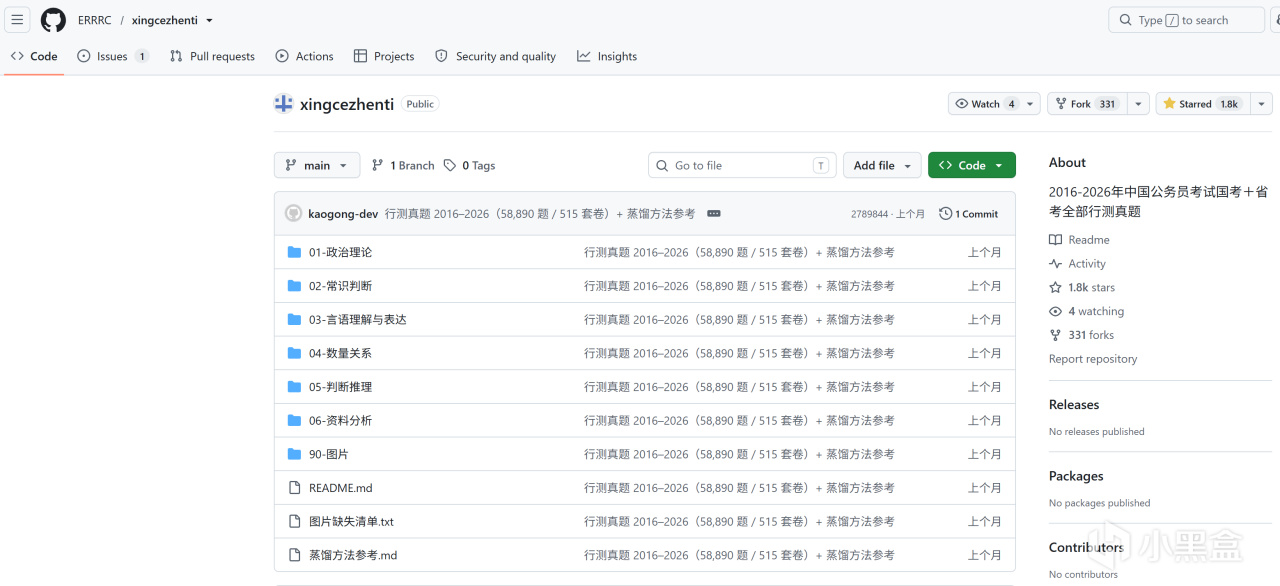Expand the commit message ellipsis icon
1280x586 pixels.
(x=714, y=214)
